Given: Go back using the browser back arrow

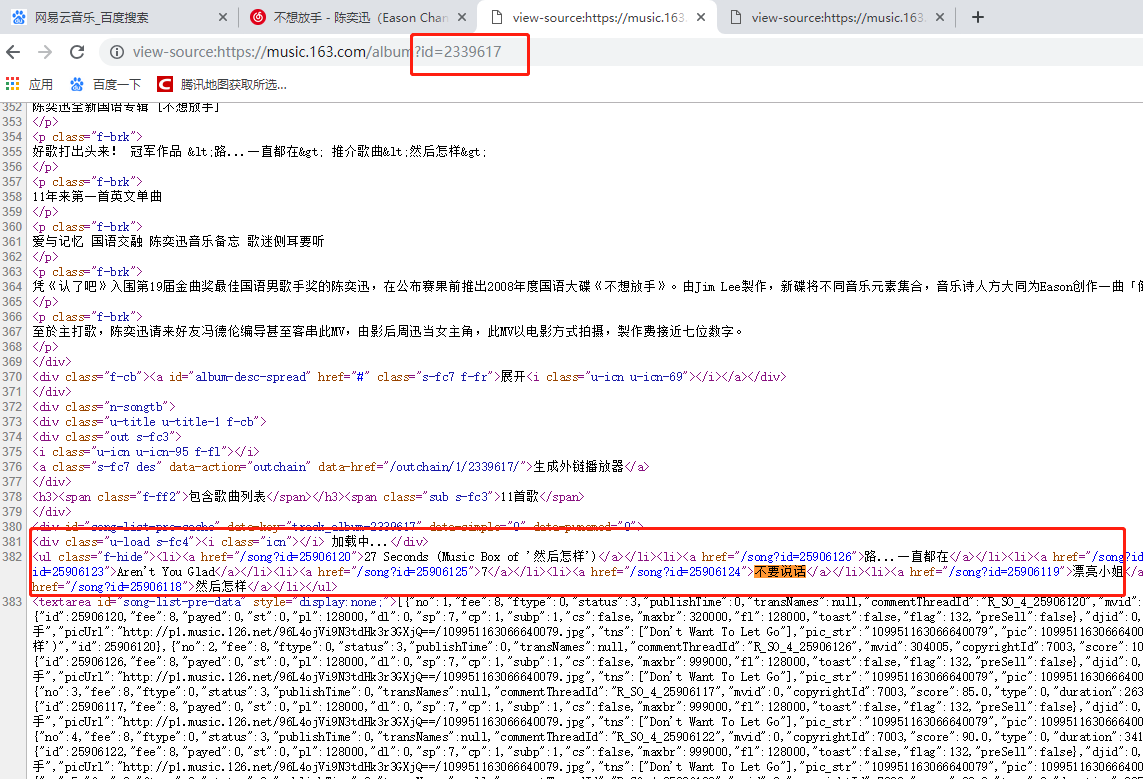Looking at the screenshot, I should [13, 52].
